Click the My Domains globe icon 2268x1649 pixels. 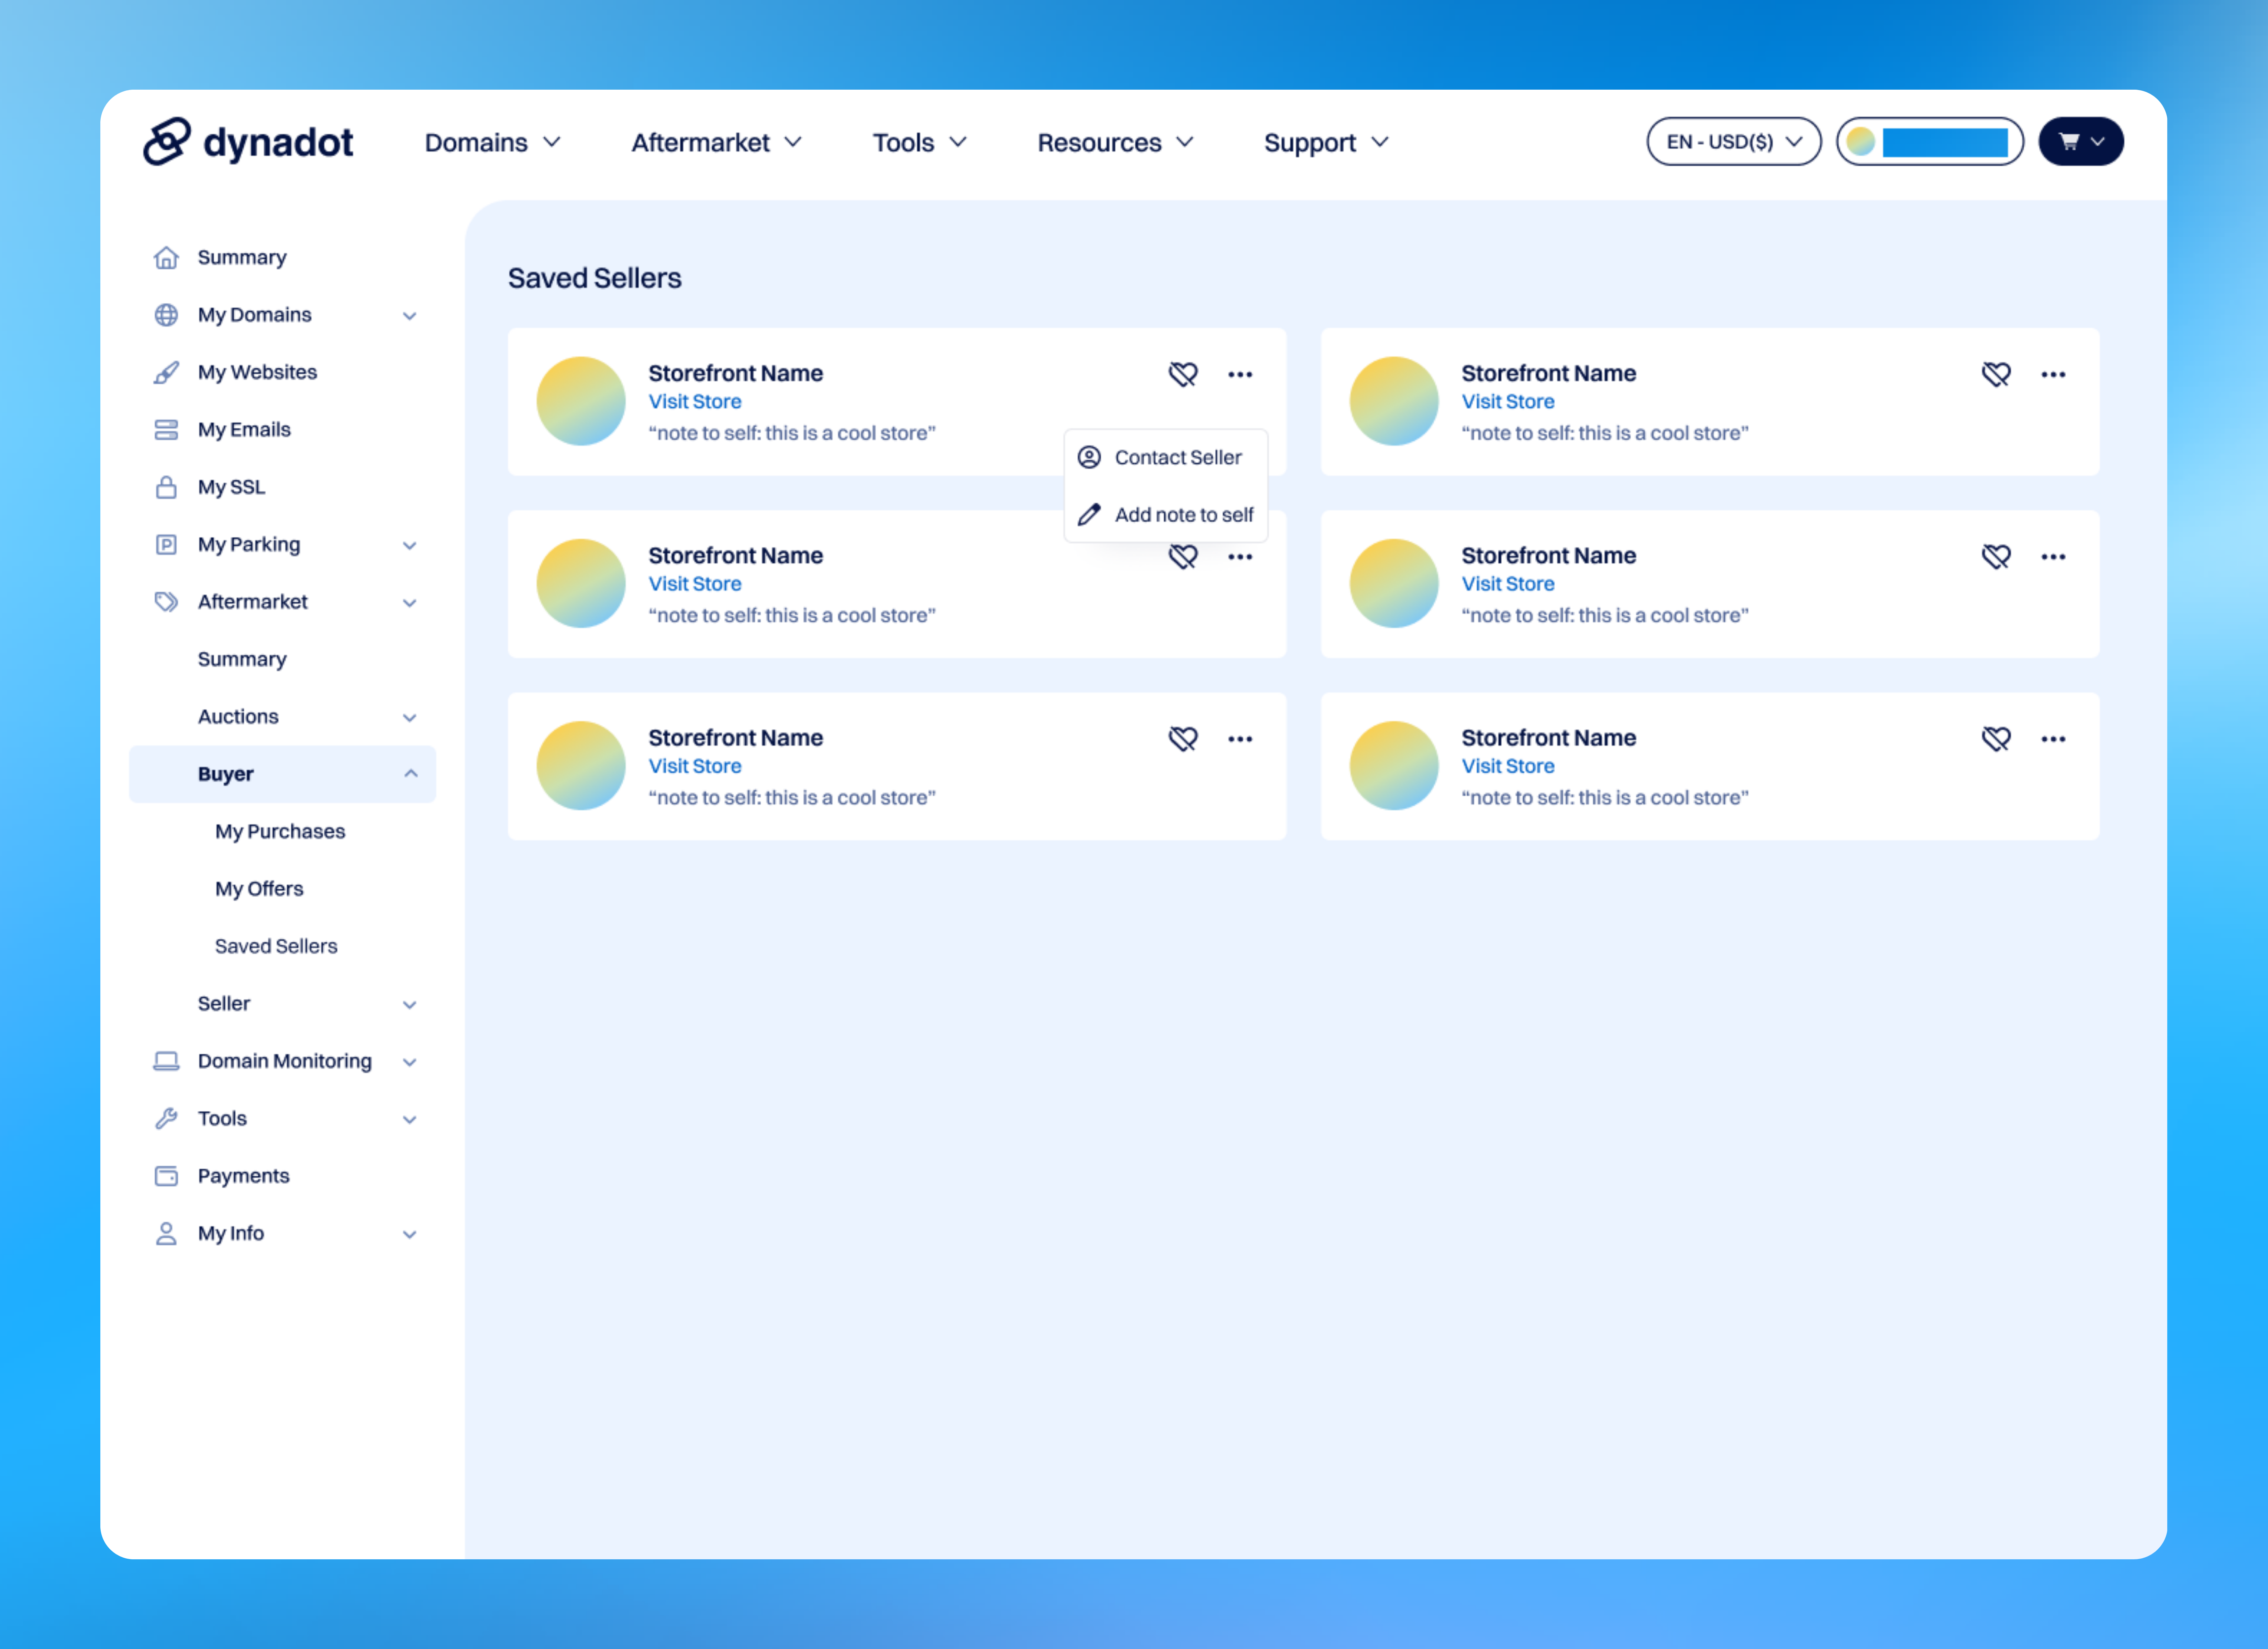(x=166, y=315)
